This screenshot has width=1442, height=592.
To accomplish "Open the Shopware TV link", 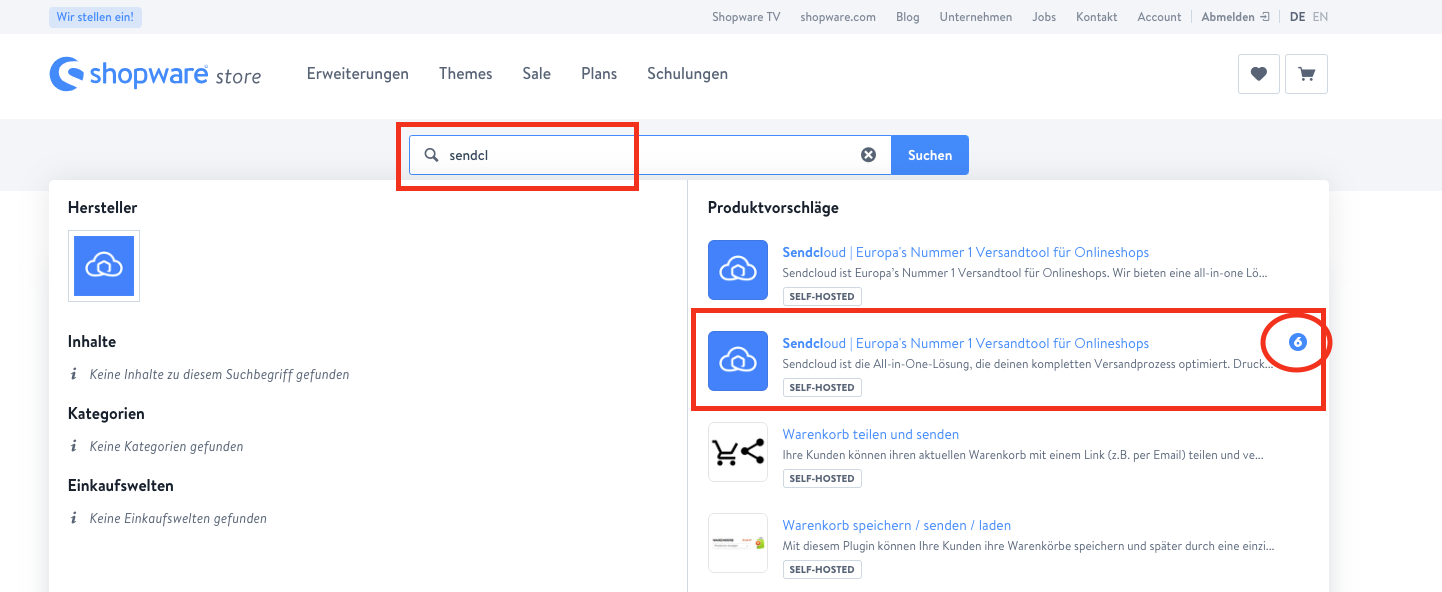I will pos(746,17).
